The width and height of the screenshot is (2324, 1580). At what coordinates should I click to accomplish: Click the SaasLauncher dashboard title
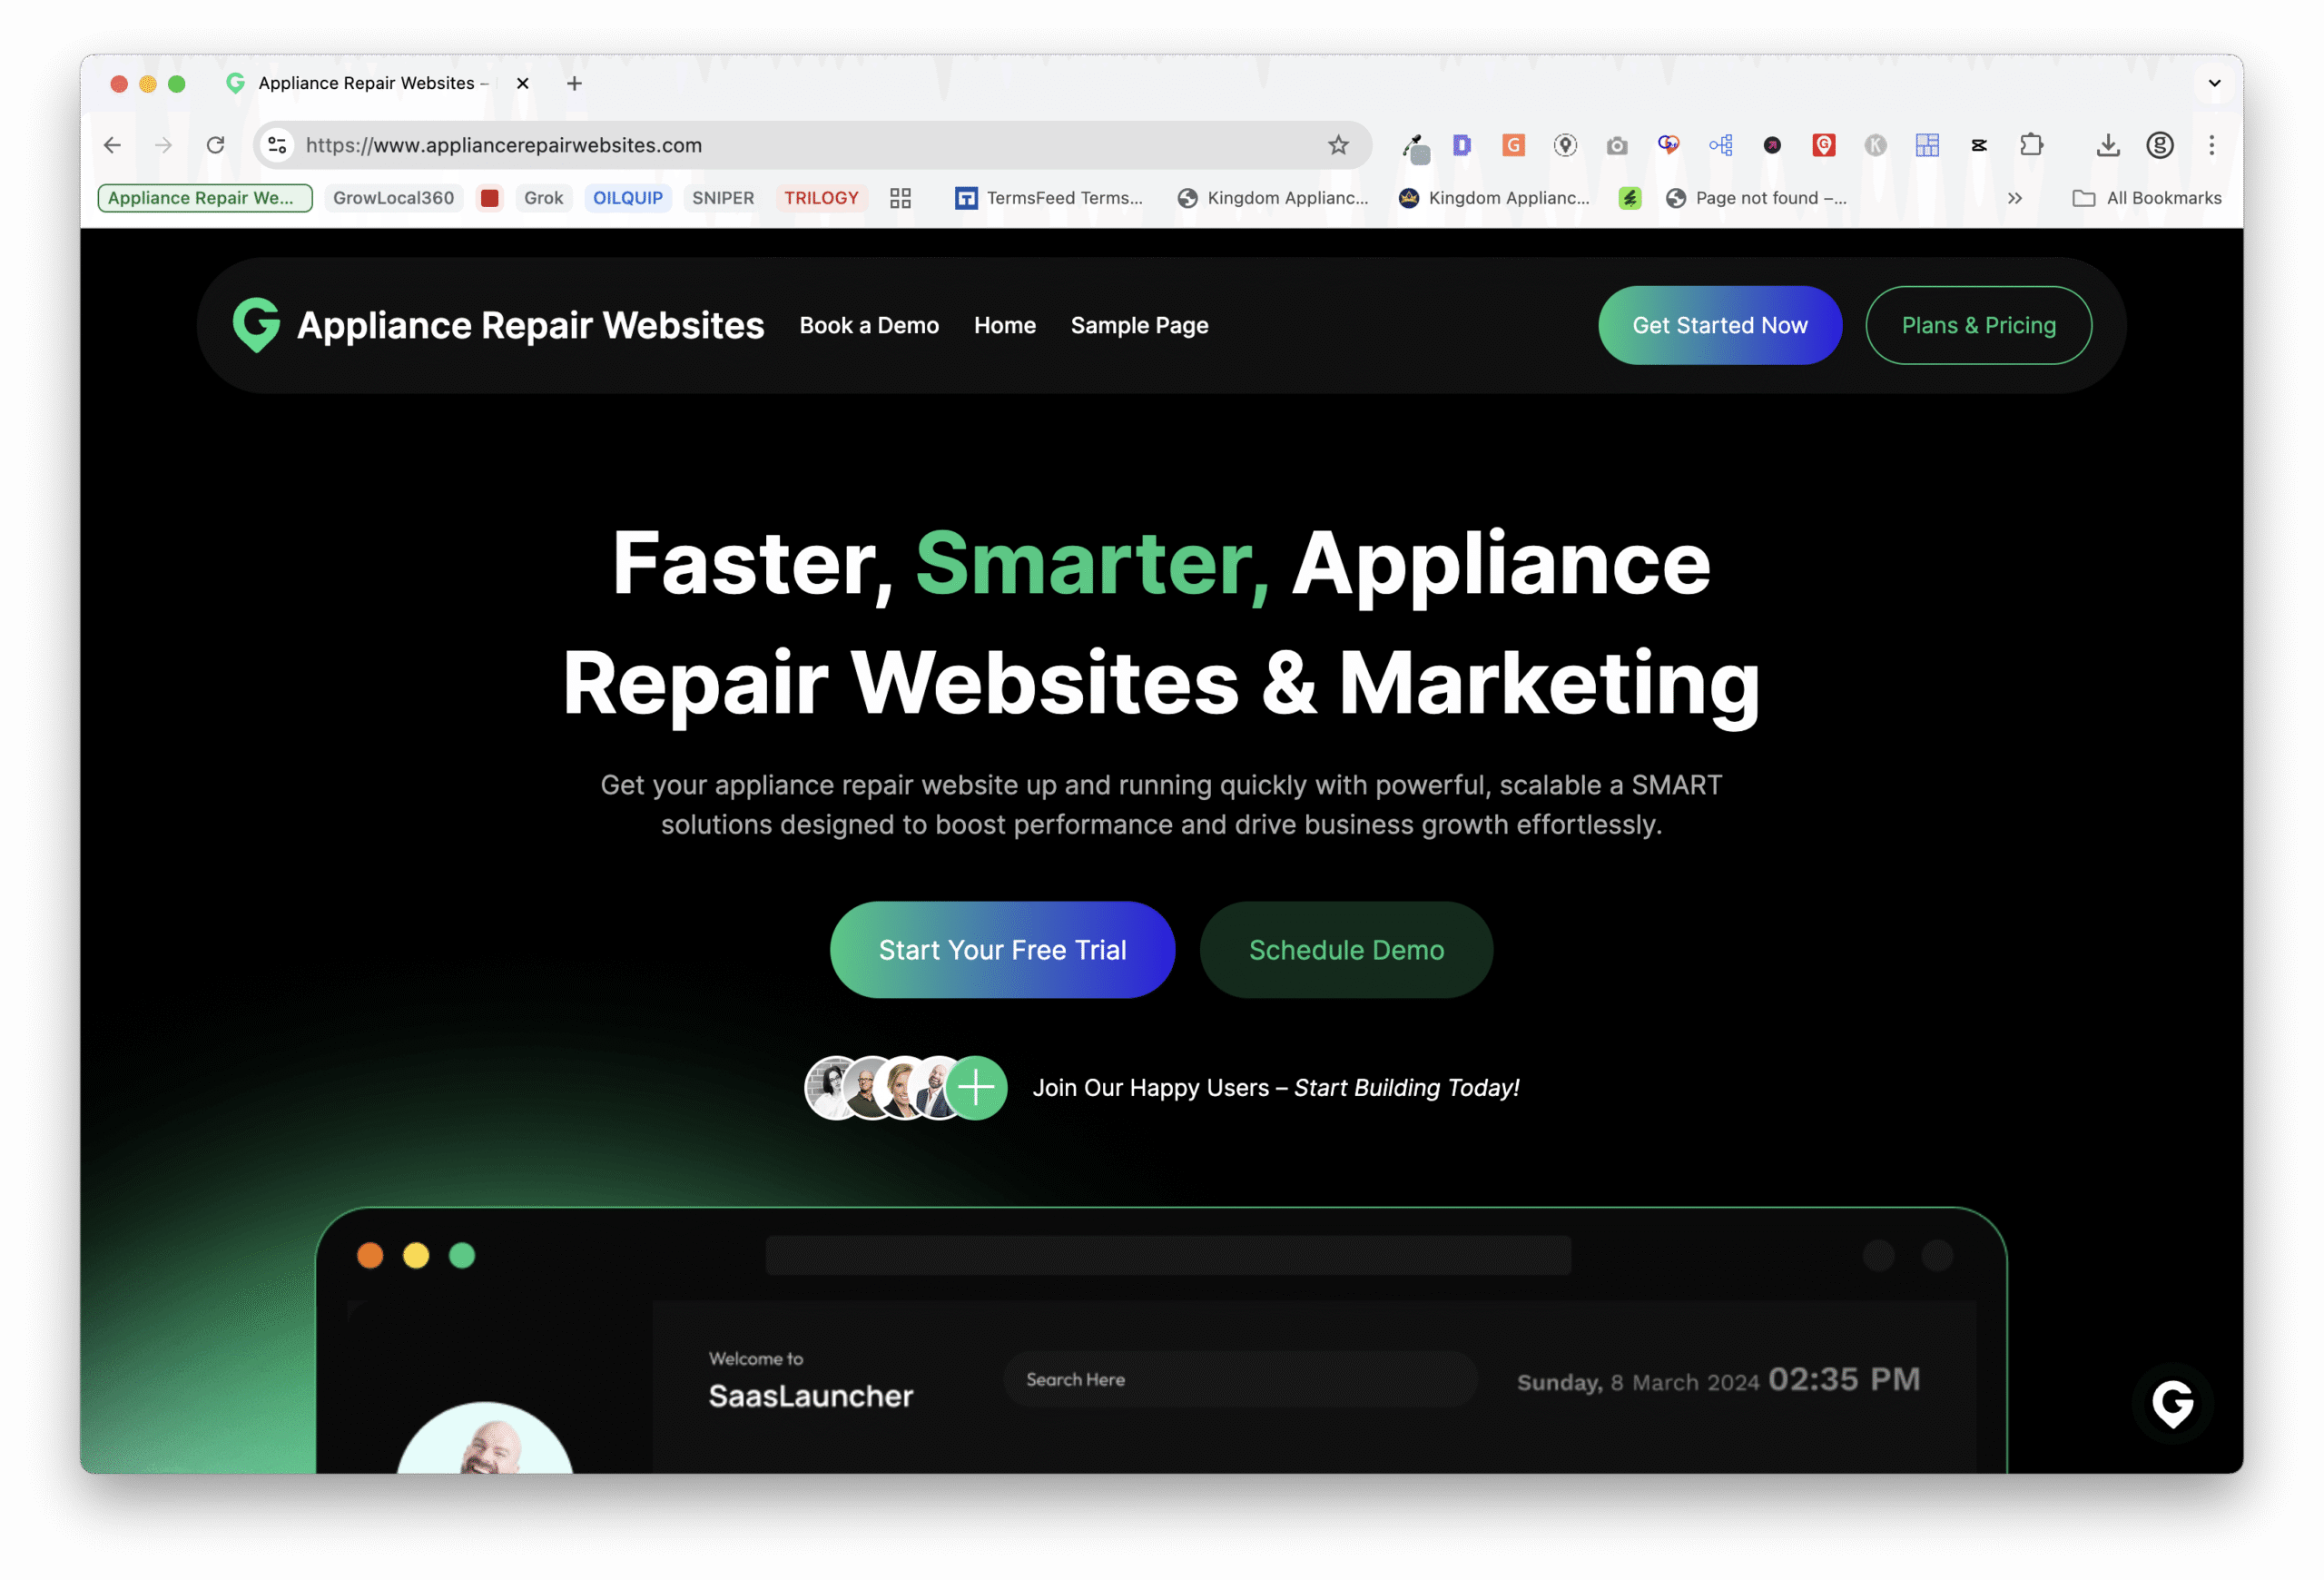click(811, 1396)
